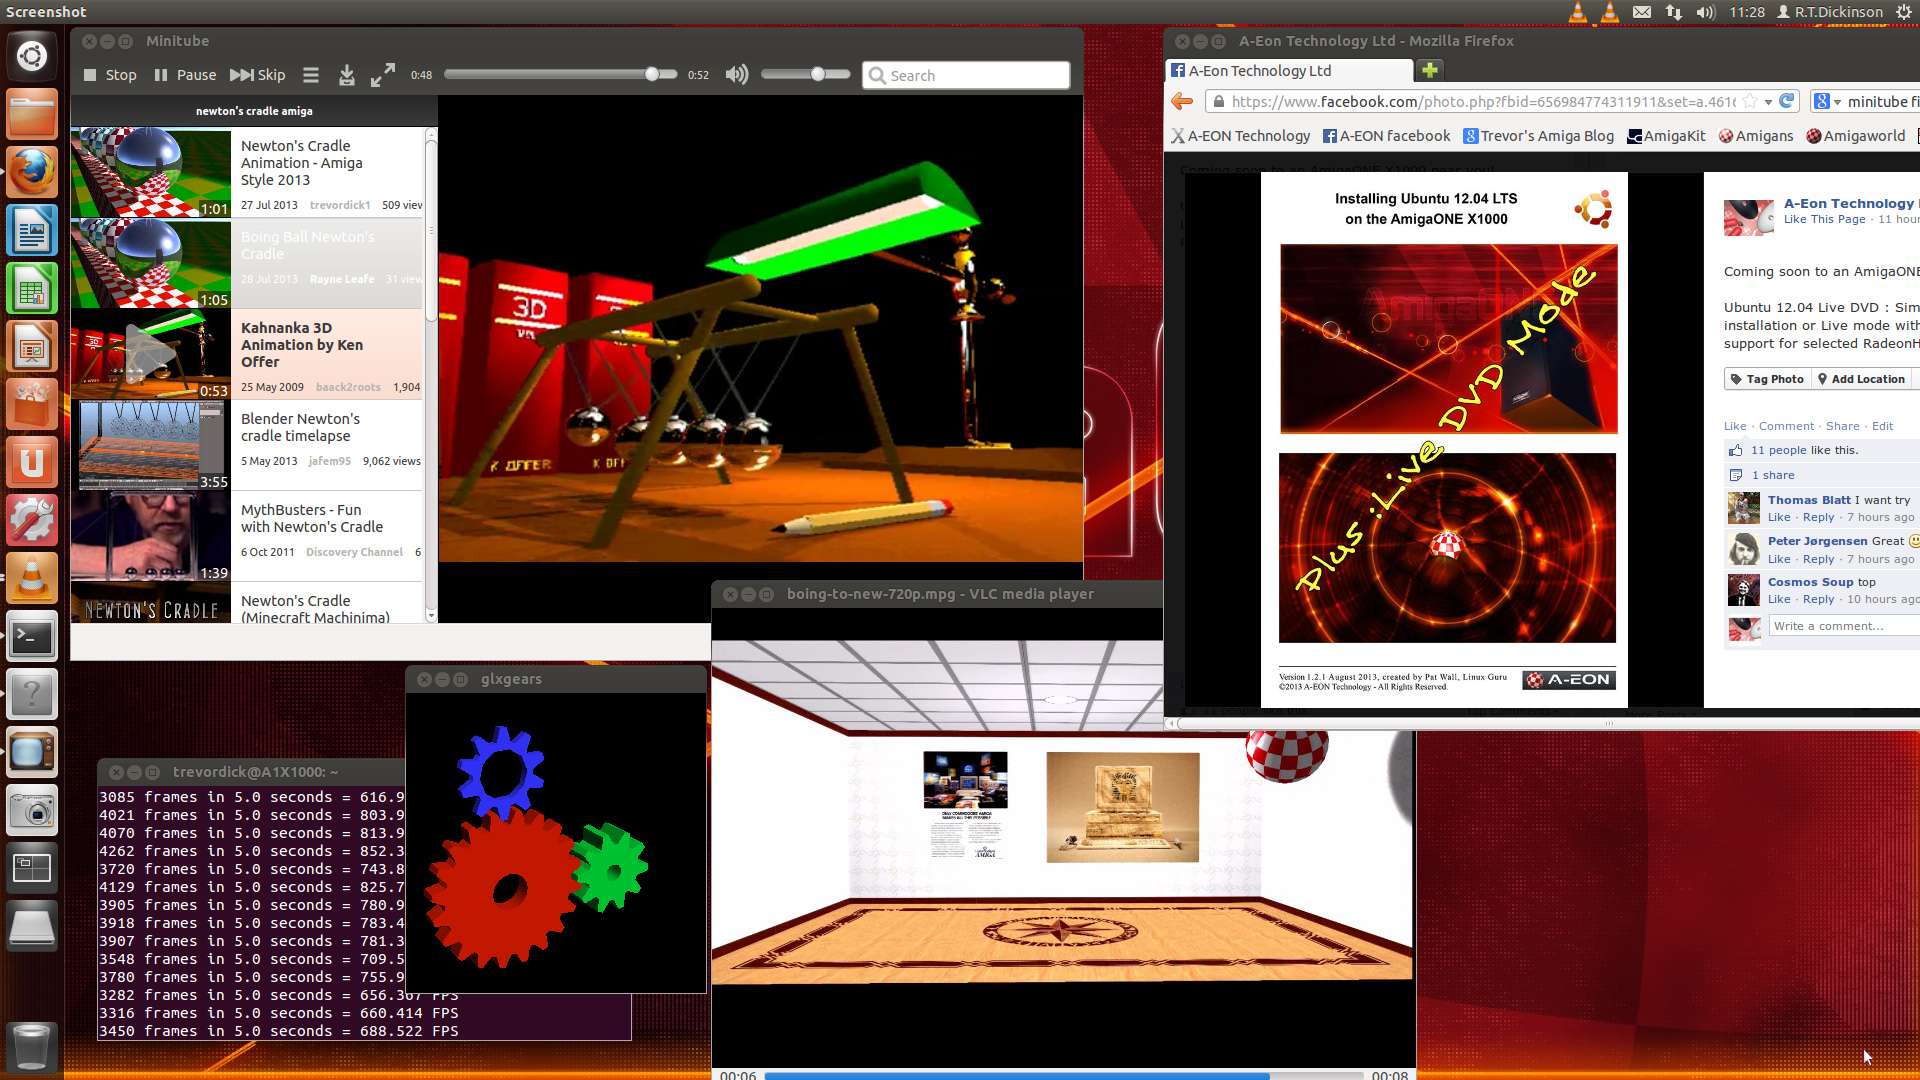The height and width of the screenshot is (1080, 1920).
Task: Select Blender Newton's cradle timelapse video
Action: [300, 427]
